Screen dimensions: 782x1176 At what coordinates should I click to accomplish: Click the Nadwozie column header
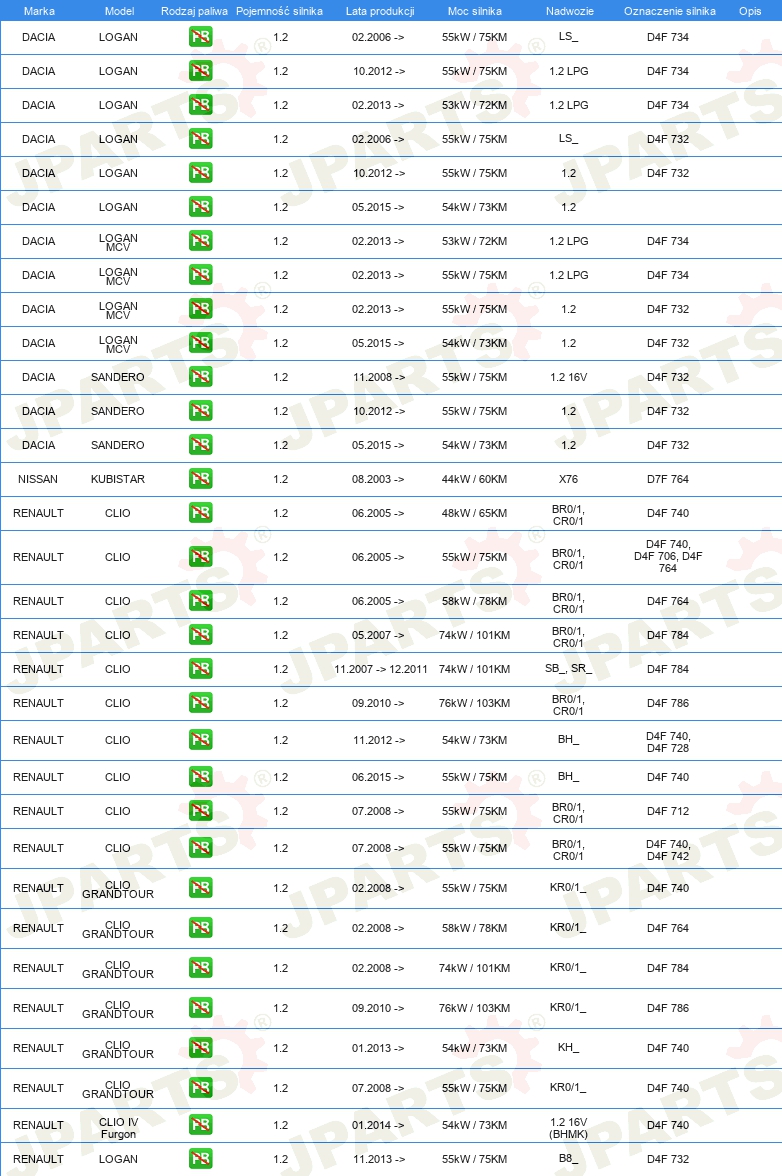coord(570,10)
